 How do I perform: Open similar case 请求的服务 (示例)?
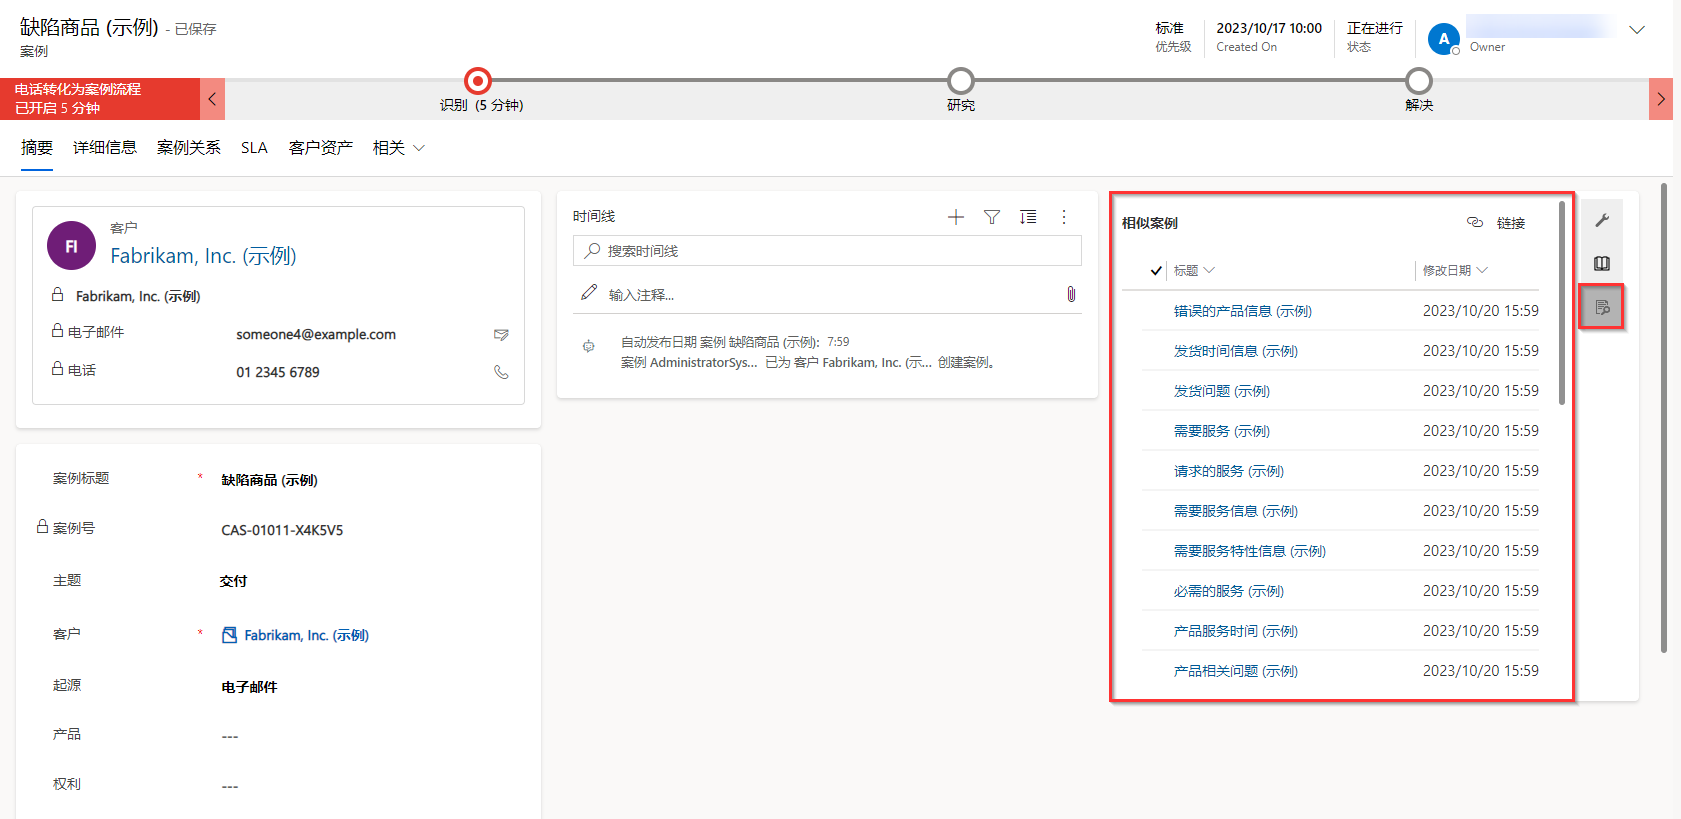pyautogui.click(x=1229, y=471)
